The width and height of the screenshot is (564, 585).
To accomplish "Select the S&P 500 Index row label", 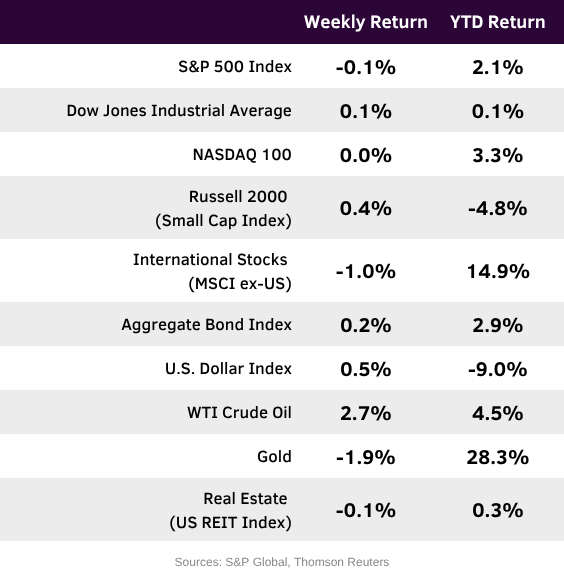I will tap(235, 67).
